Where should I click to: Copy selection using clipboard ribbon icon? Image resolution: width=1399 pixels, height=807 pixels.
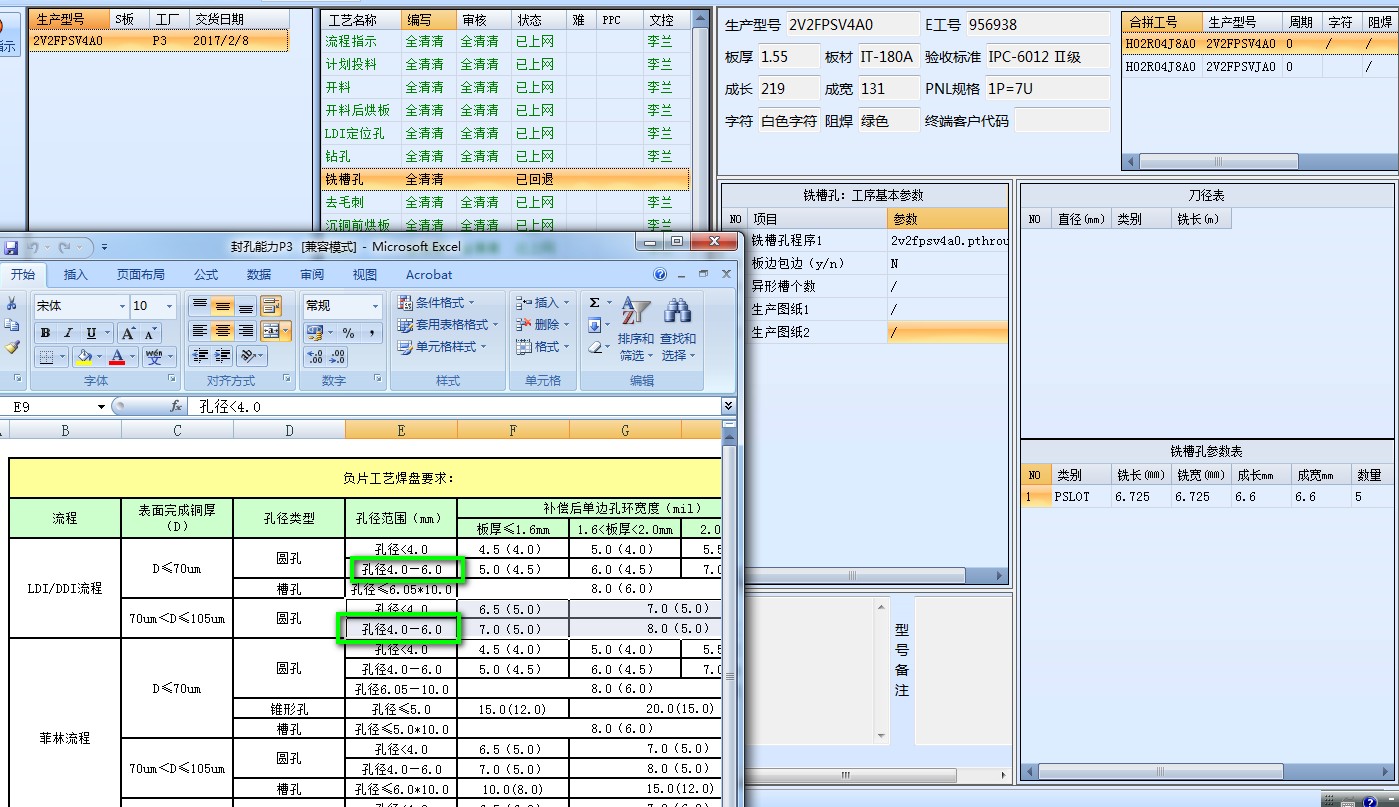[11, 325]
